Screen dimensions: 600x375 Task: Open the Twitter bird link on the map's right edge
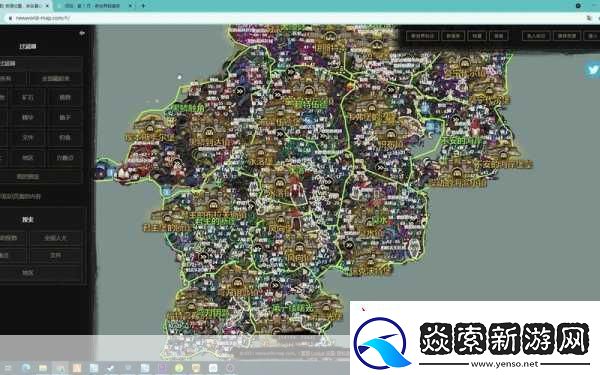point(592,70)
